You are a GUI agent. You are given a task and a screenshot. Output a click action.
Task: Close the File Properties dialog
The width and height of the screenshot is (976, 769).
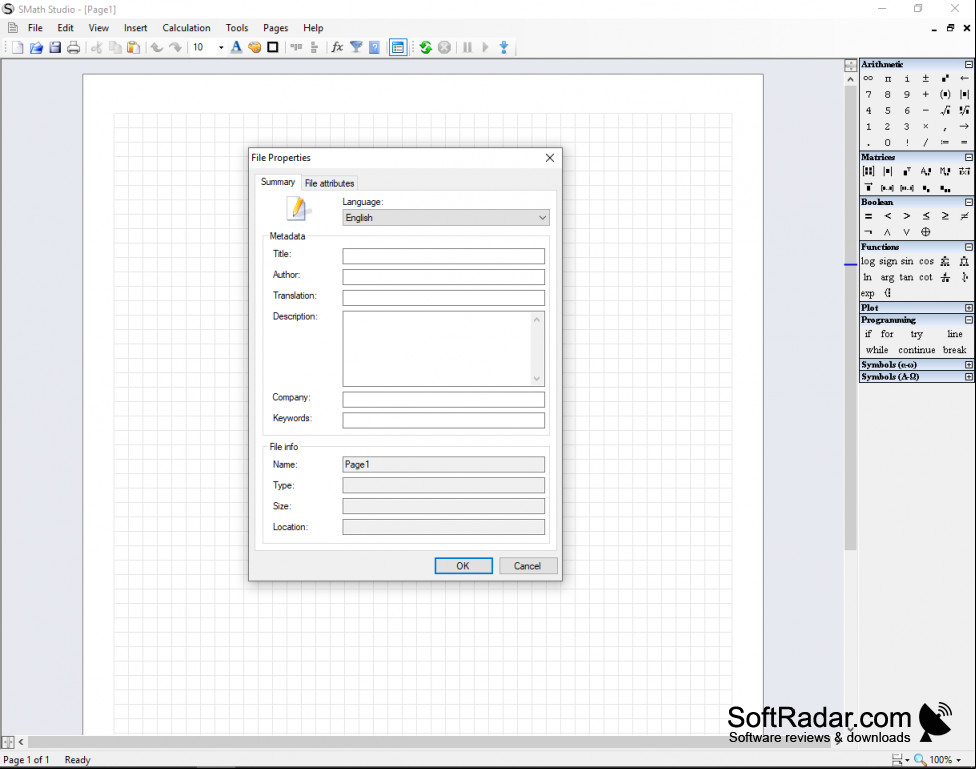click(550, 158)
